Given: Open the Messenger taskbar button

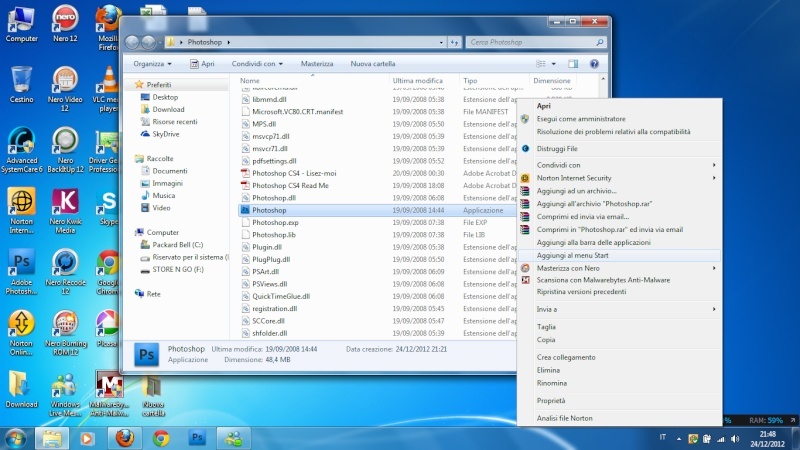Looking at the screenshot, I should click(234, 438).
